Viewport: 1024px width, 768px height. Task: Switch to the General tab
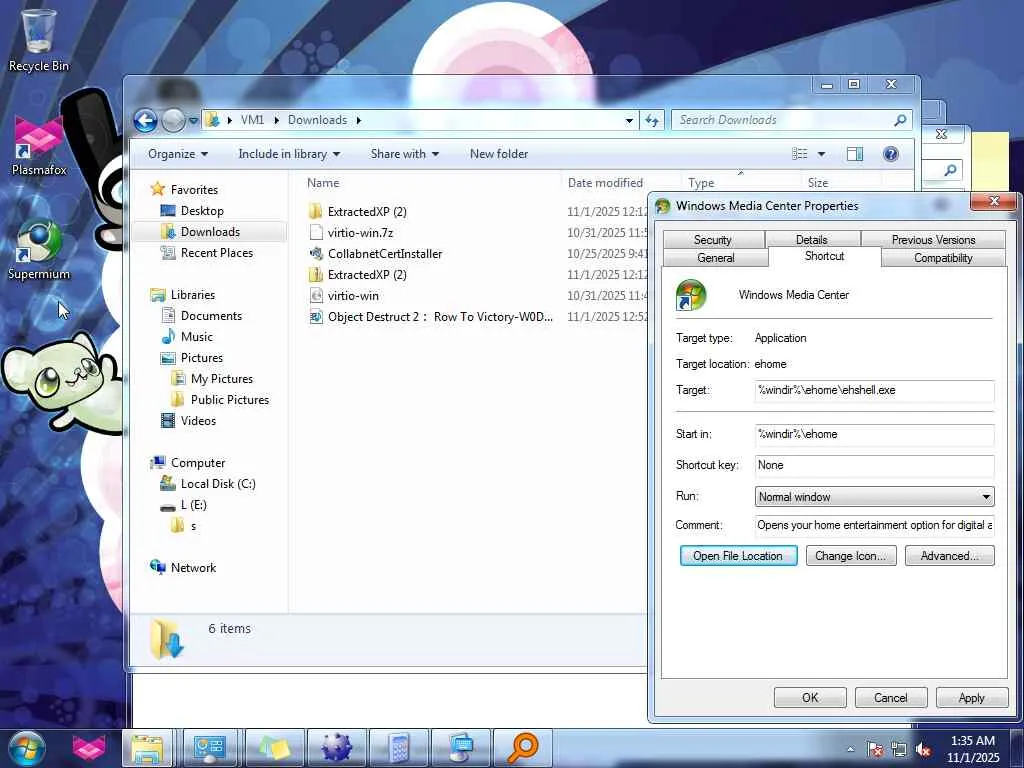[x=716, y=258]
